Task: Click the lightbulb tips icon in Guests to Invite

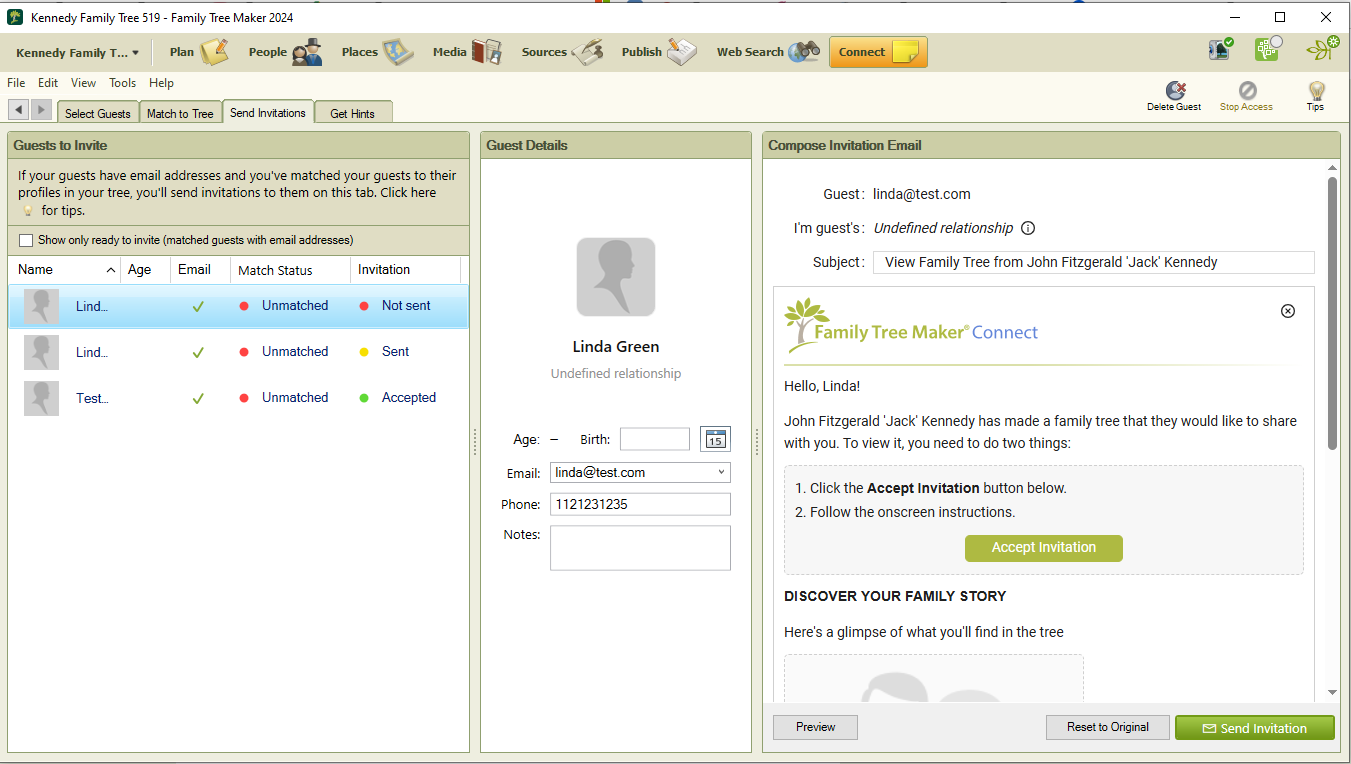Action: click(x=28, y=211)
